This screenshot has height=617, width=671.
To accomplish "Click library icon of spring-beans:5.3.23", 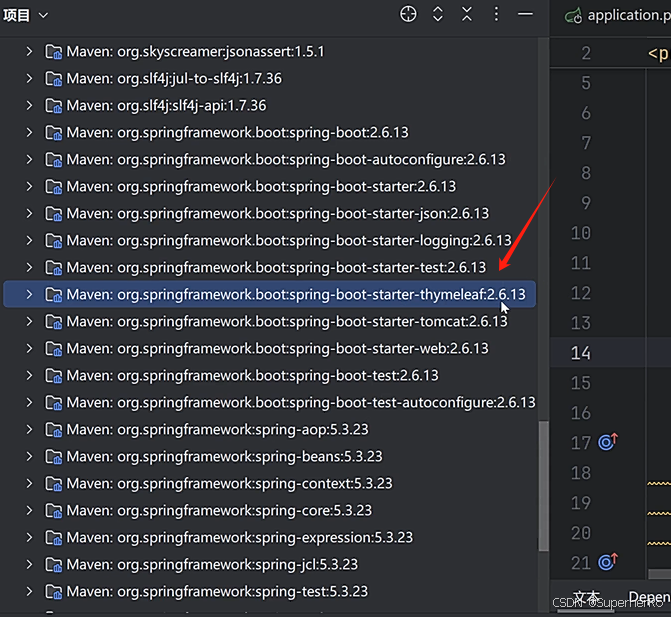I will coord(54,457).
